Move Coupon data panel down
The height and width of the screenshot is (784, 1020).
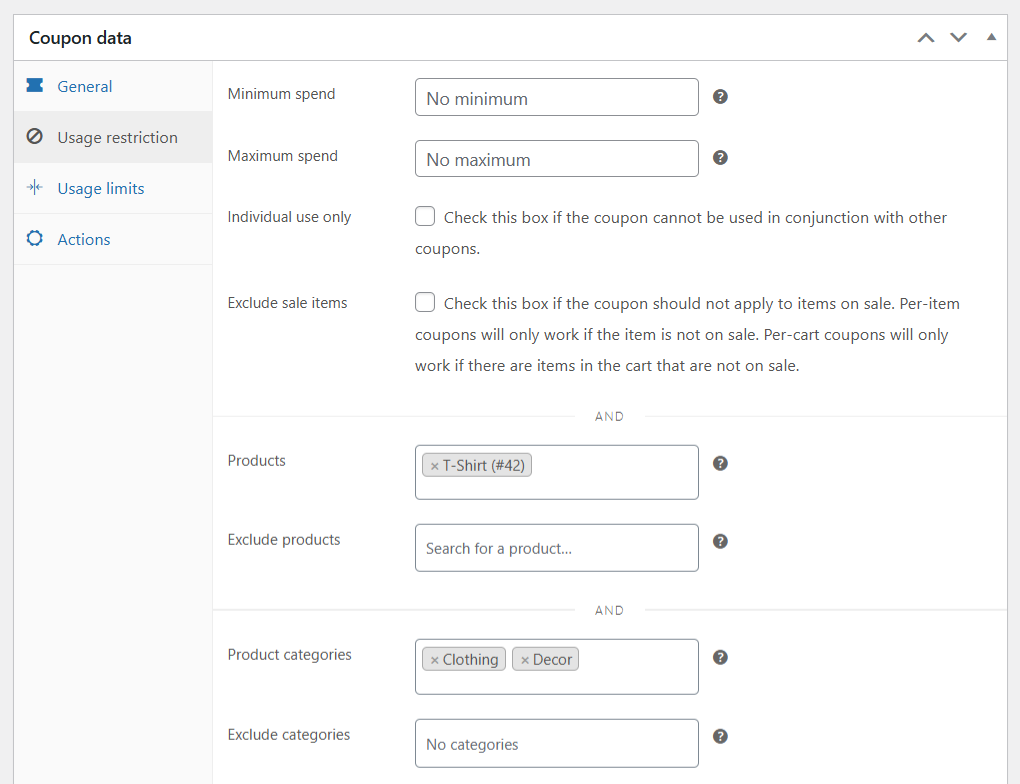959,38
